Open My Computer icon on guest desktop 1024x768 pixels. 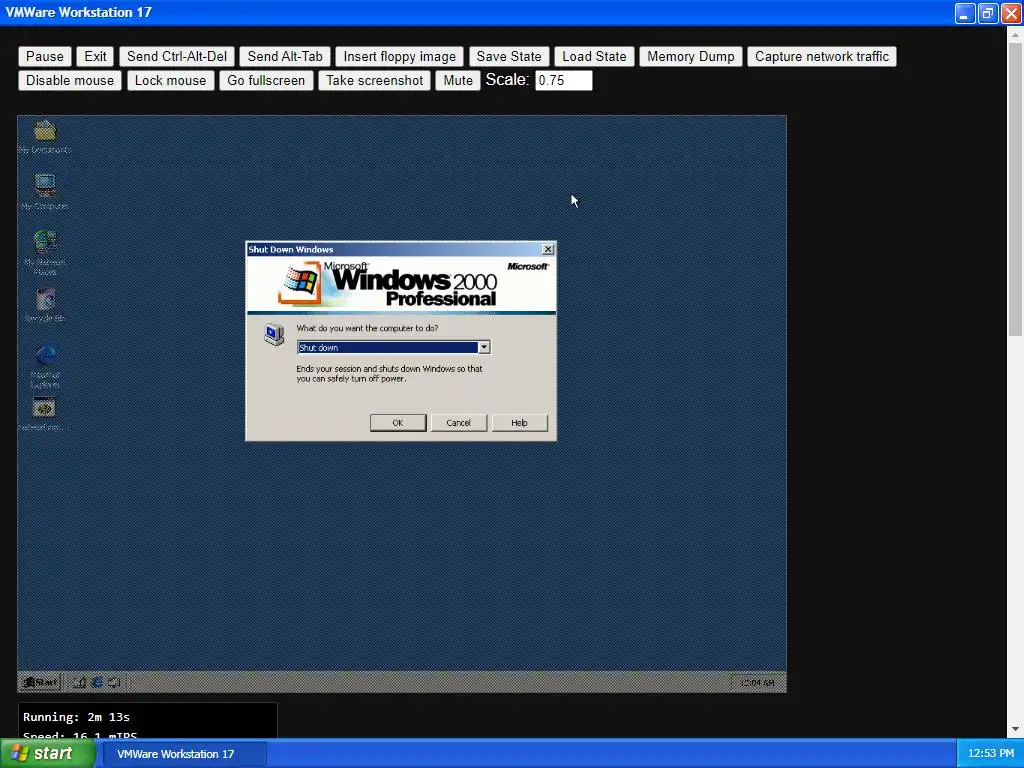(x=45, y=191)
